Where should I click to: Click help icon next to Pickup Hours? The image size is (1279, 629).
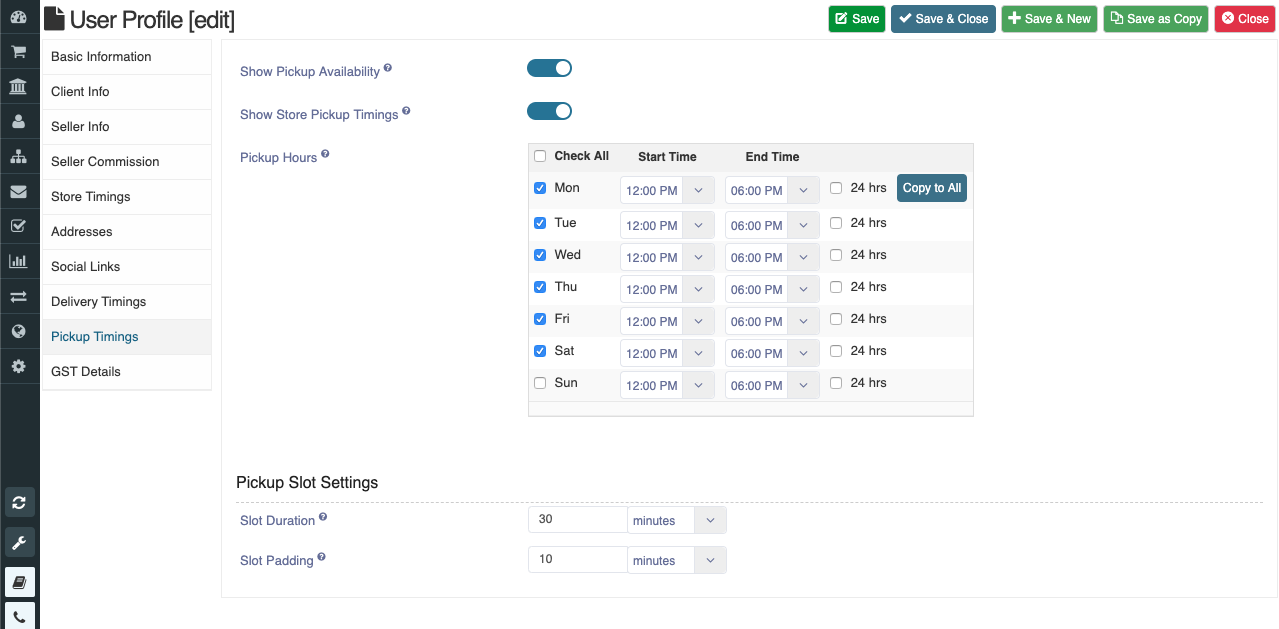[x=325, y=154]
